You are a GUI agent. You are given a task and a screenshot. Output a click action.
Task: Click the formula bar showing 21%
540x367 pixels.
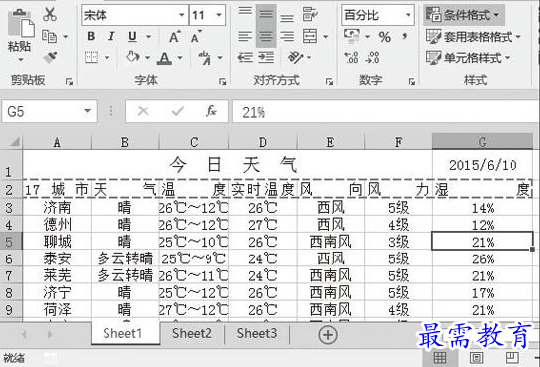pyautogui.click(x=386, y=112)
